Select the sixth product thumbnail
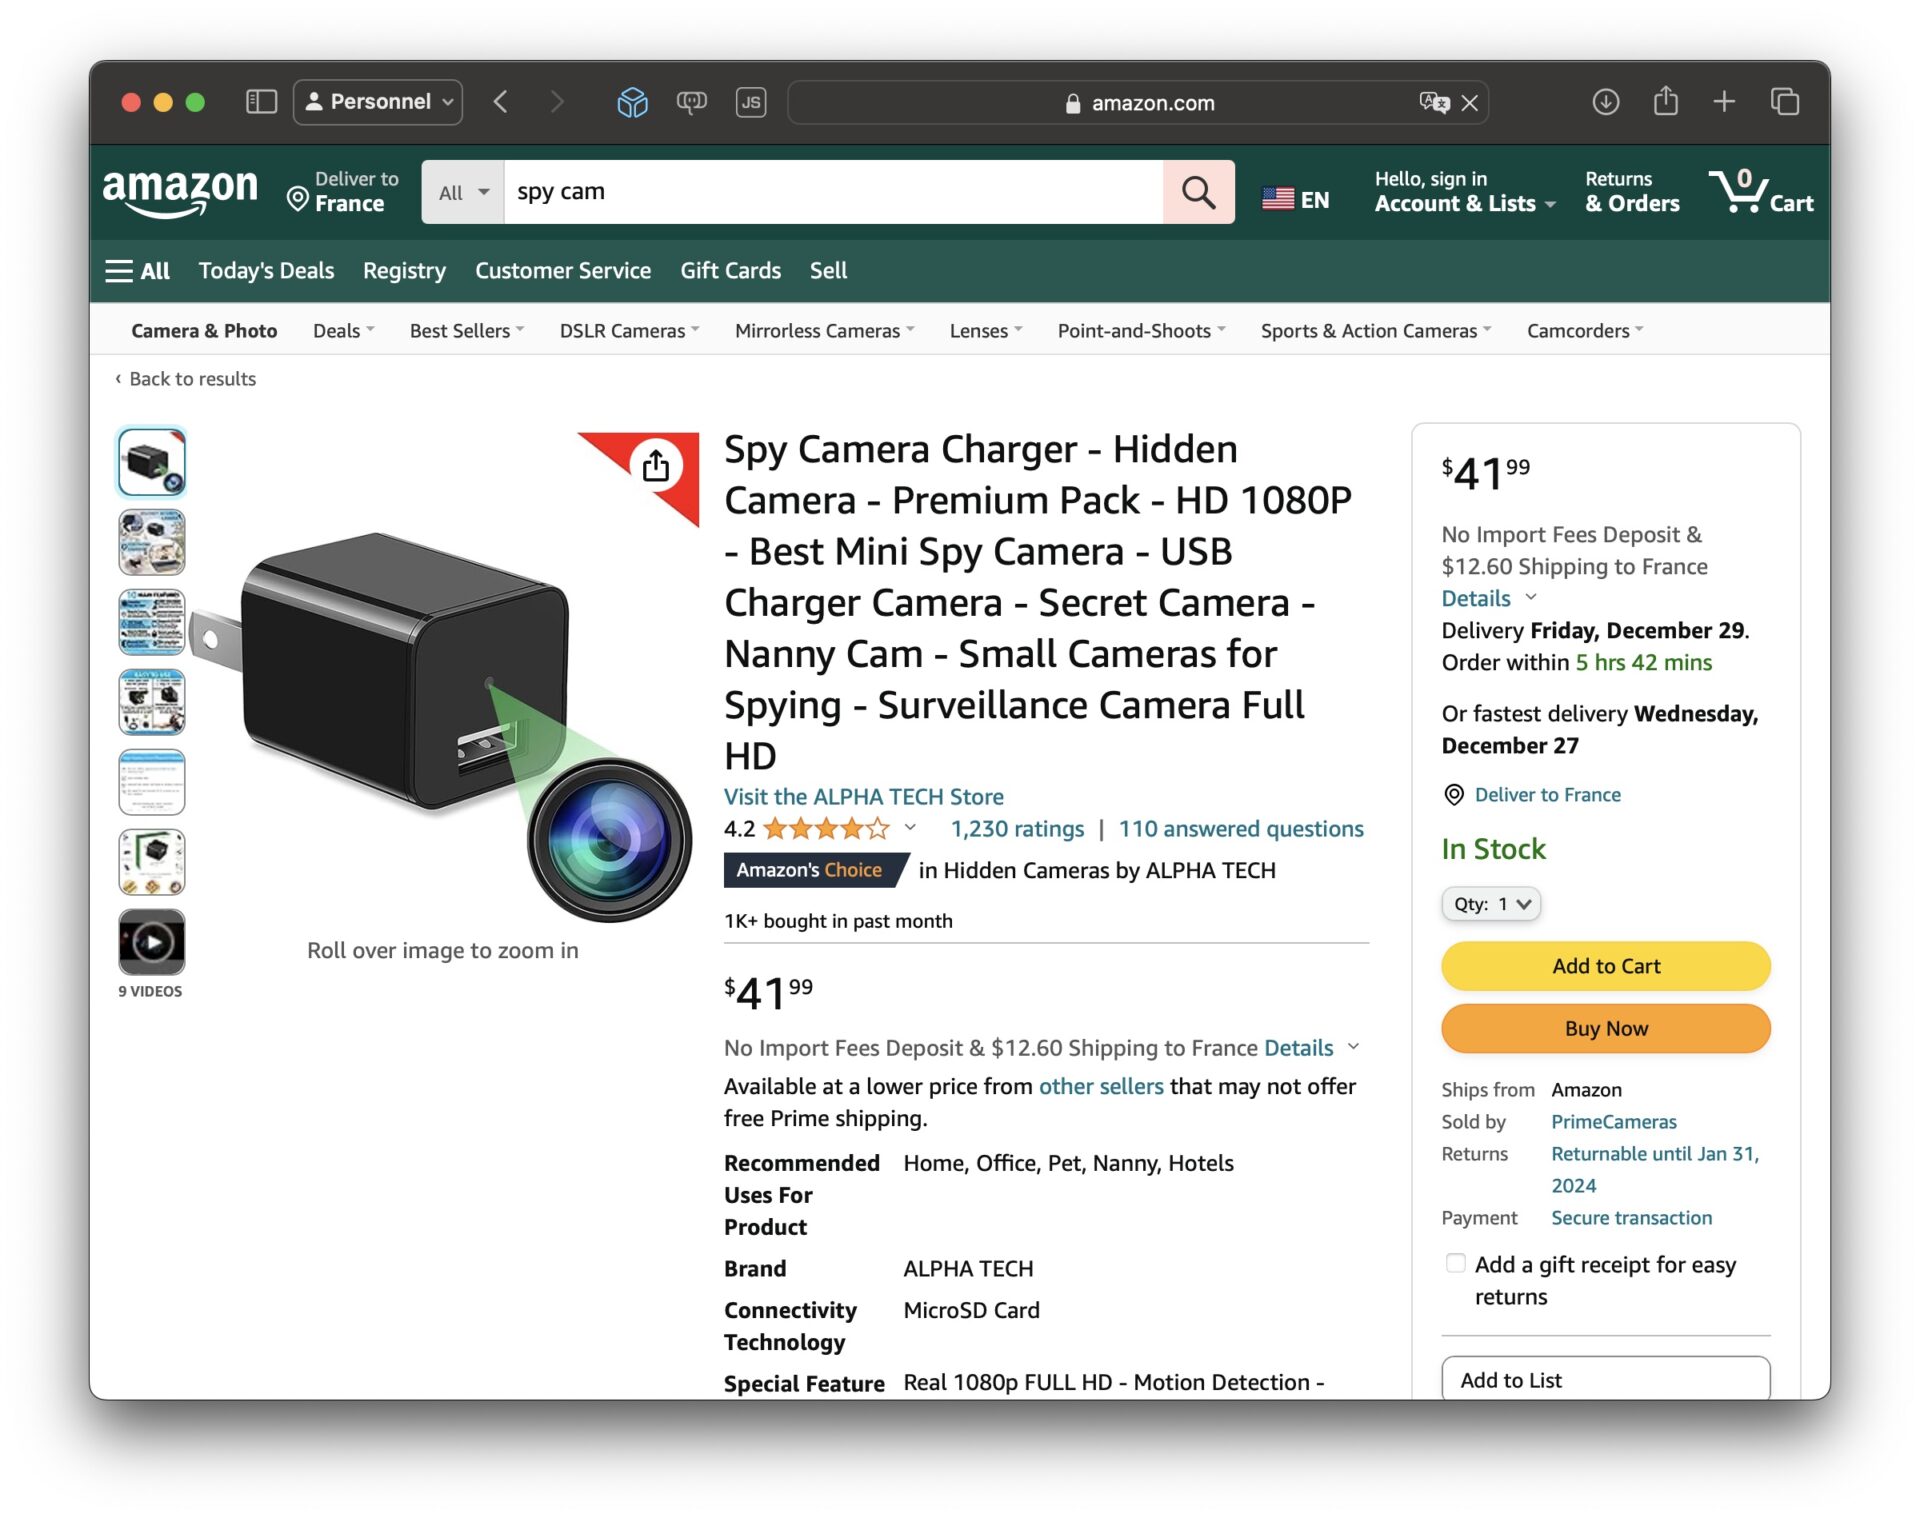This screenshot has height=1518, width=1920. point(152,862)
